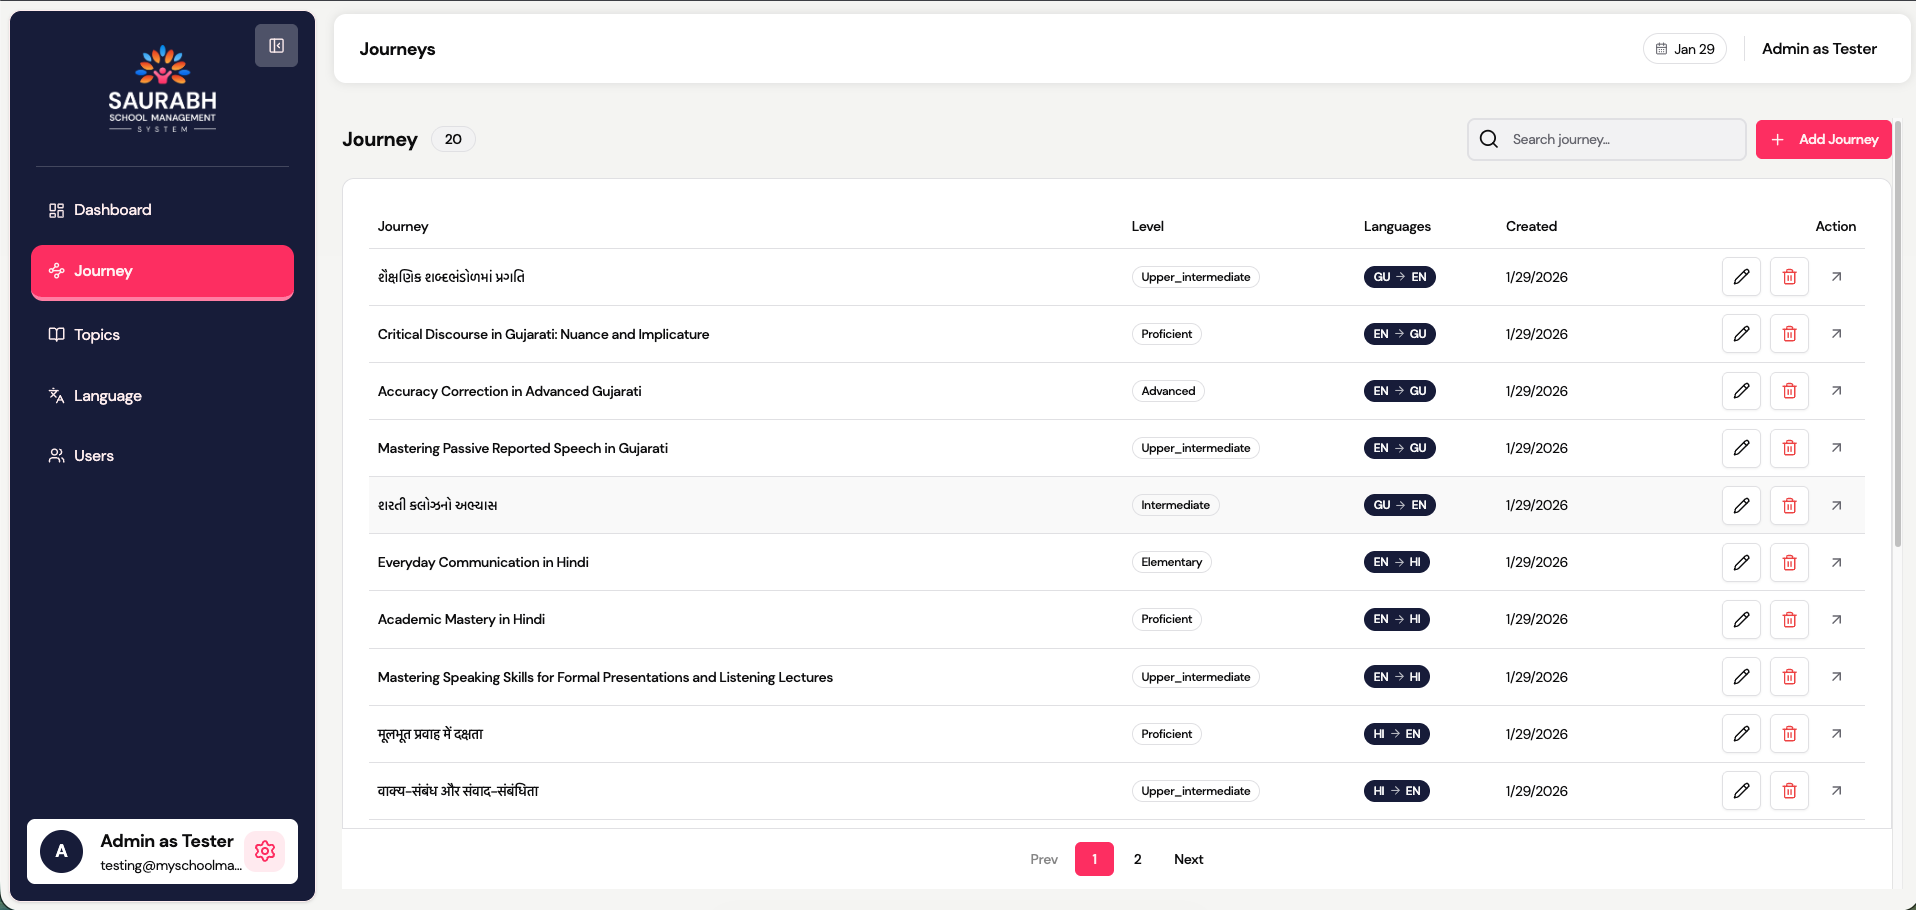Go to page 2 of journeys
This screenshot has width=1916, height=910.
(x=1137, y=859)
